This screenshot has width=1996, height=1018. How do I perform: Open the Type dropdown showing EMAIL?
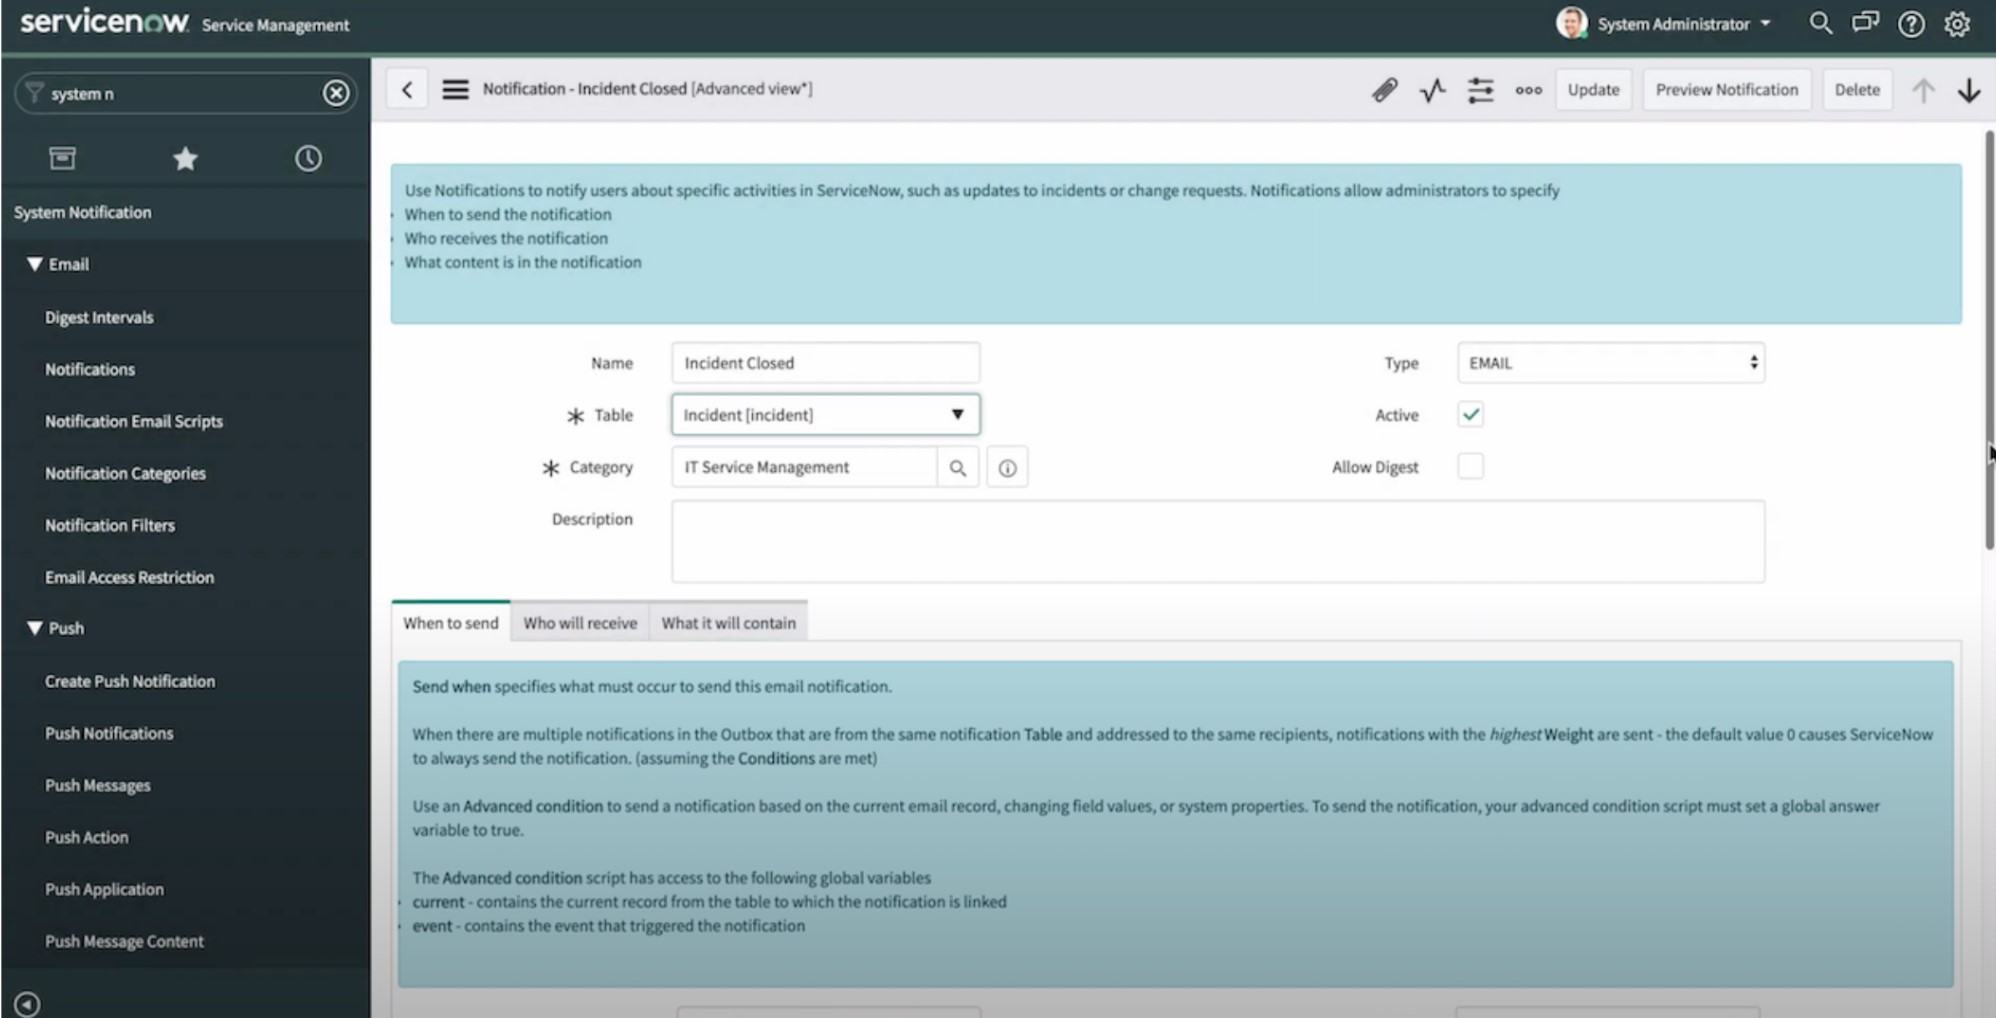[x=1610, y=363]
